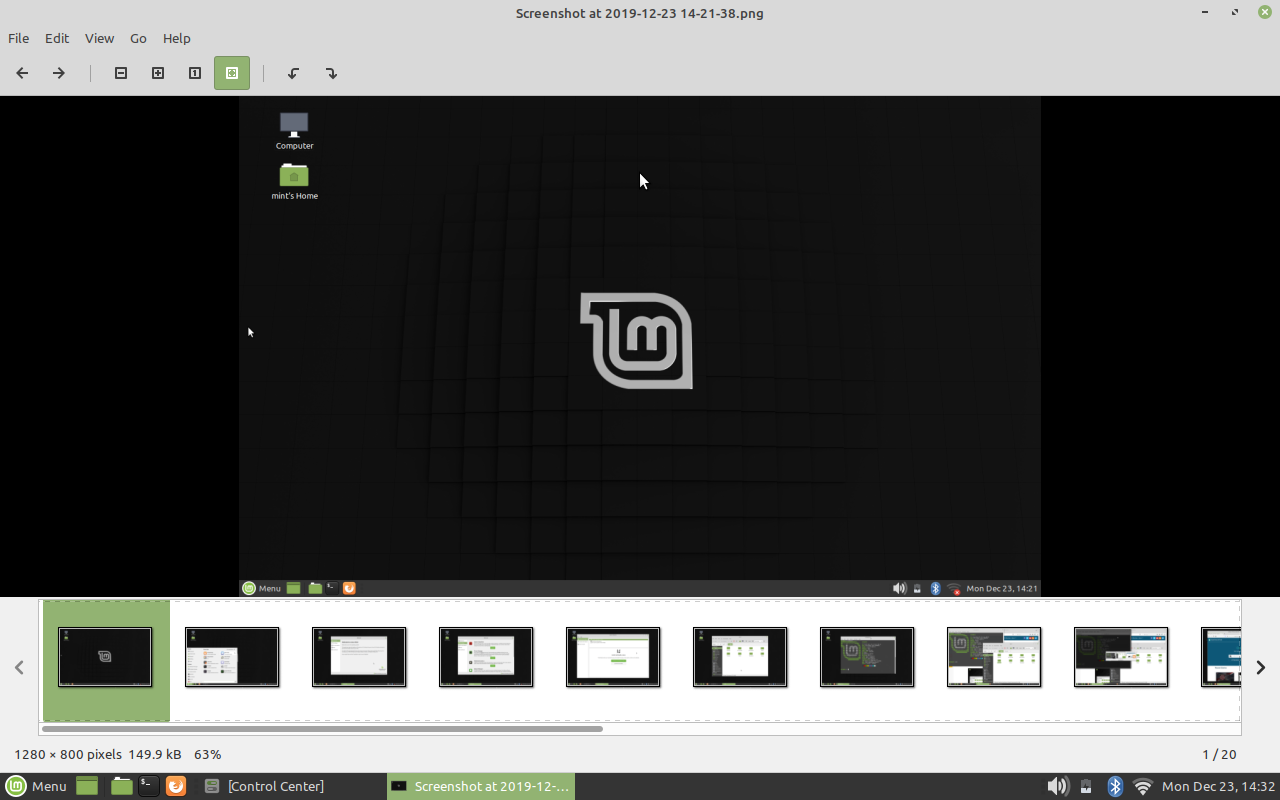Open the Bluetooth tray icon
The image size is (1280, 800).
pos(1114,786)
